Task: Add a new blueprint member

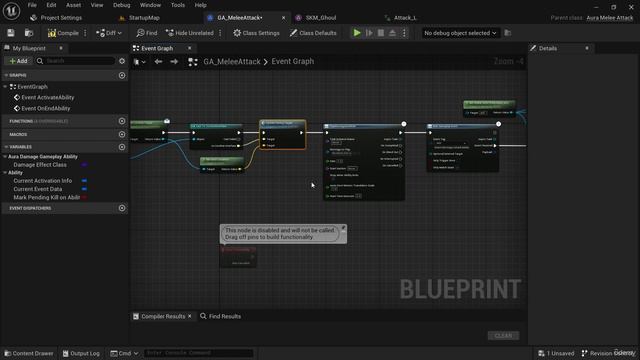Action: click(19, 61)
